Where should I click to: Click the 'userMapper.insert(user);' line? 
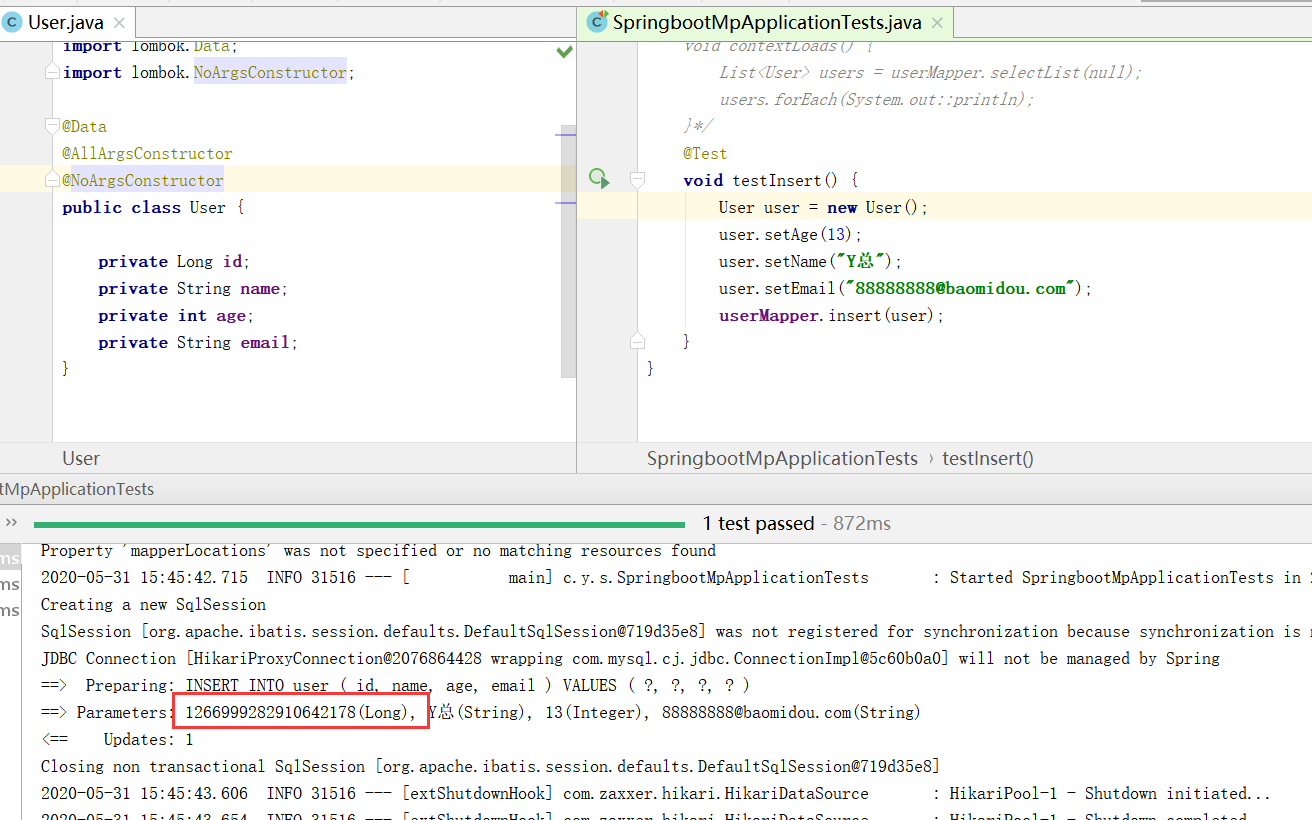point(831,315)
